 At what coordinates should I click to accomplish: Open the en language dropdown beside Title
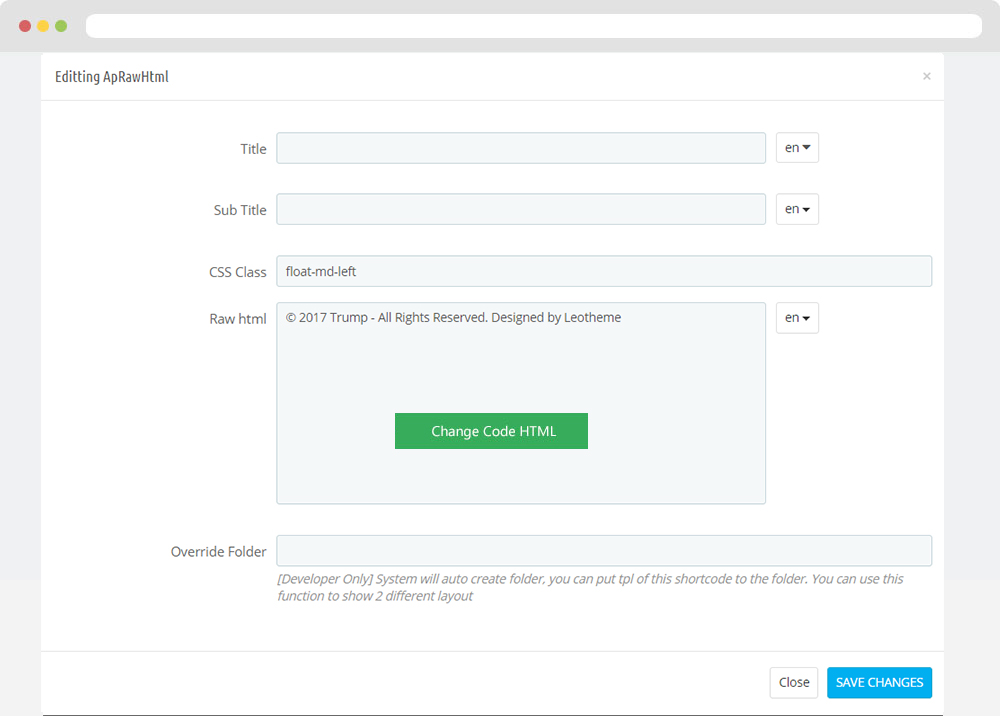pyautogui.click(x=797, y=148)
